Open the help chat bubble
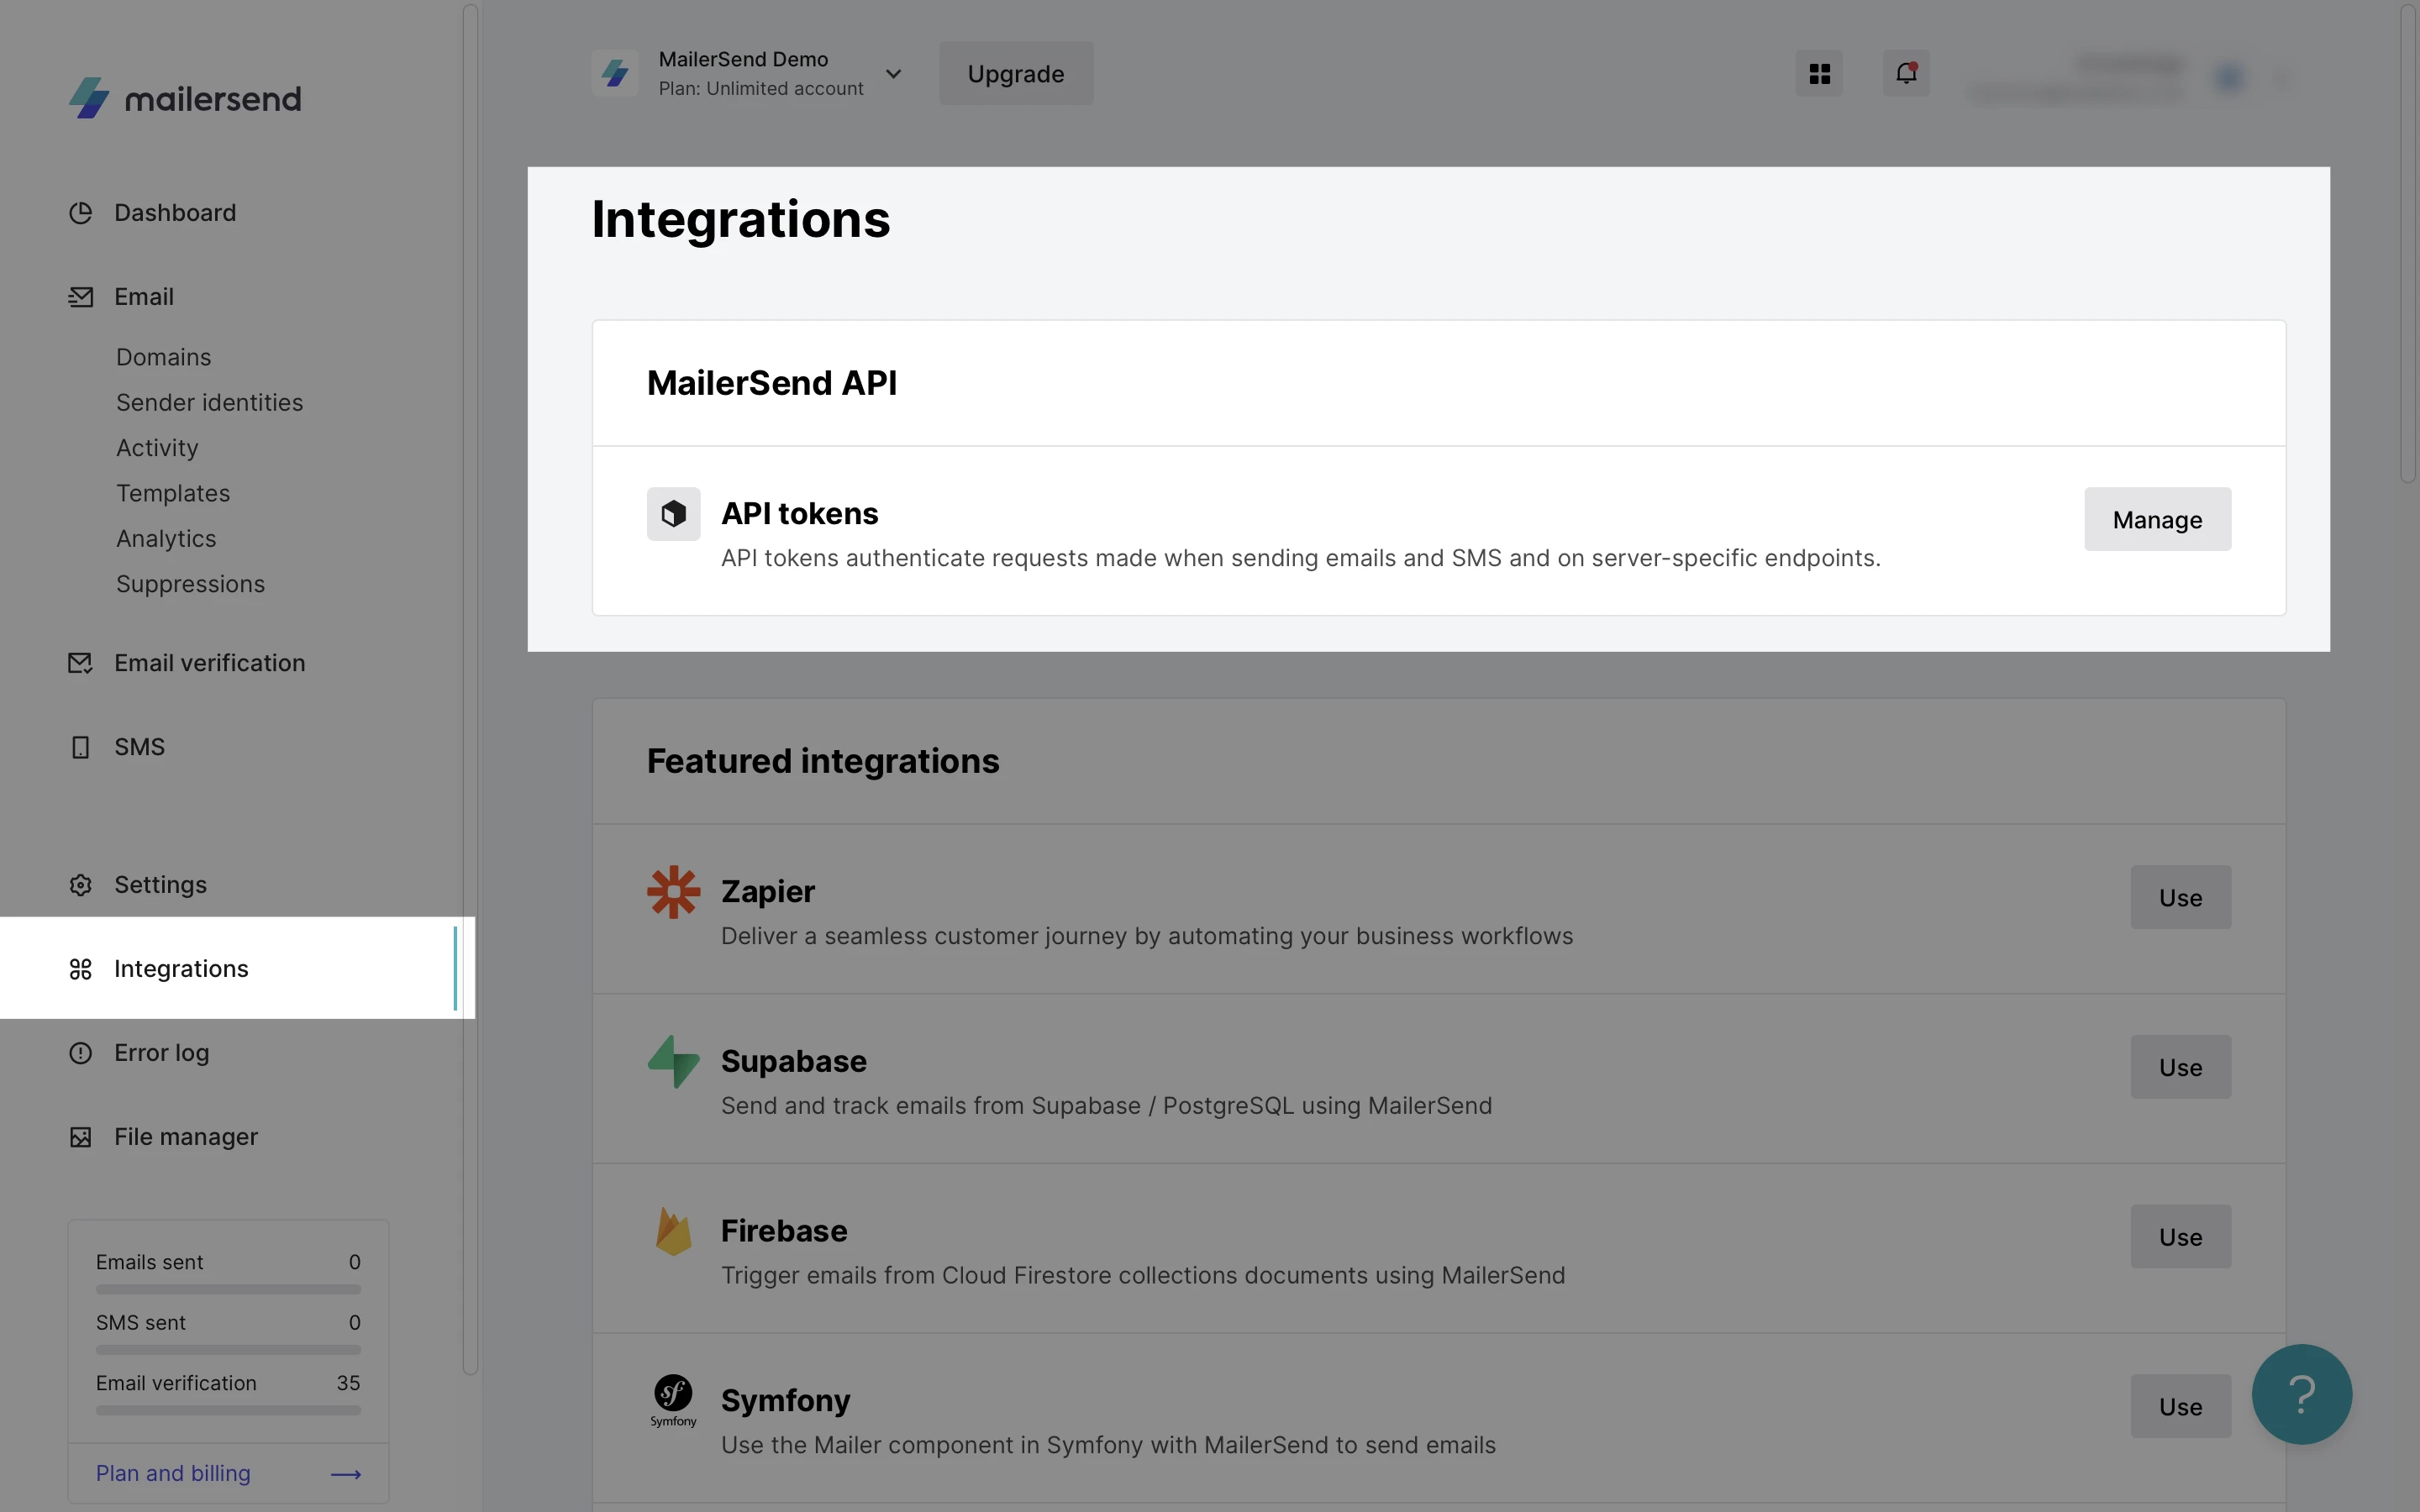This screenshot has width=2420, height=1512. (2302, 1394)
